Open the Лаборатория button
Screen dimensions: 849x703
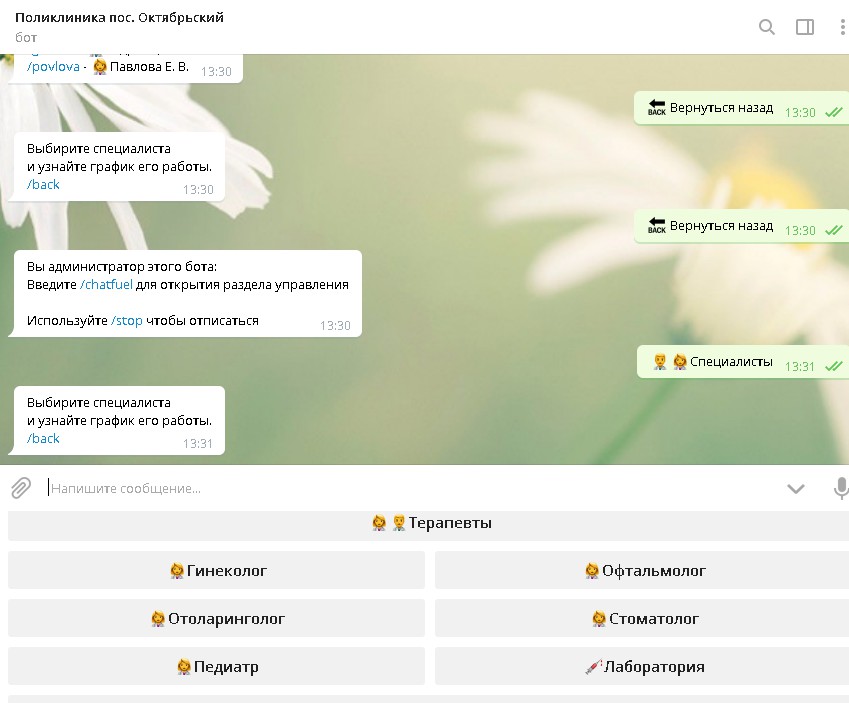(x=642, y=666)
